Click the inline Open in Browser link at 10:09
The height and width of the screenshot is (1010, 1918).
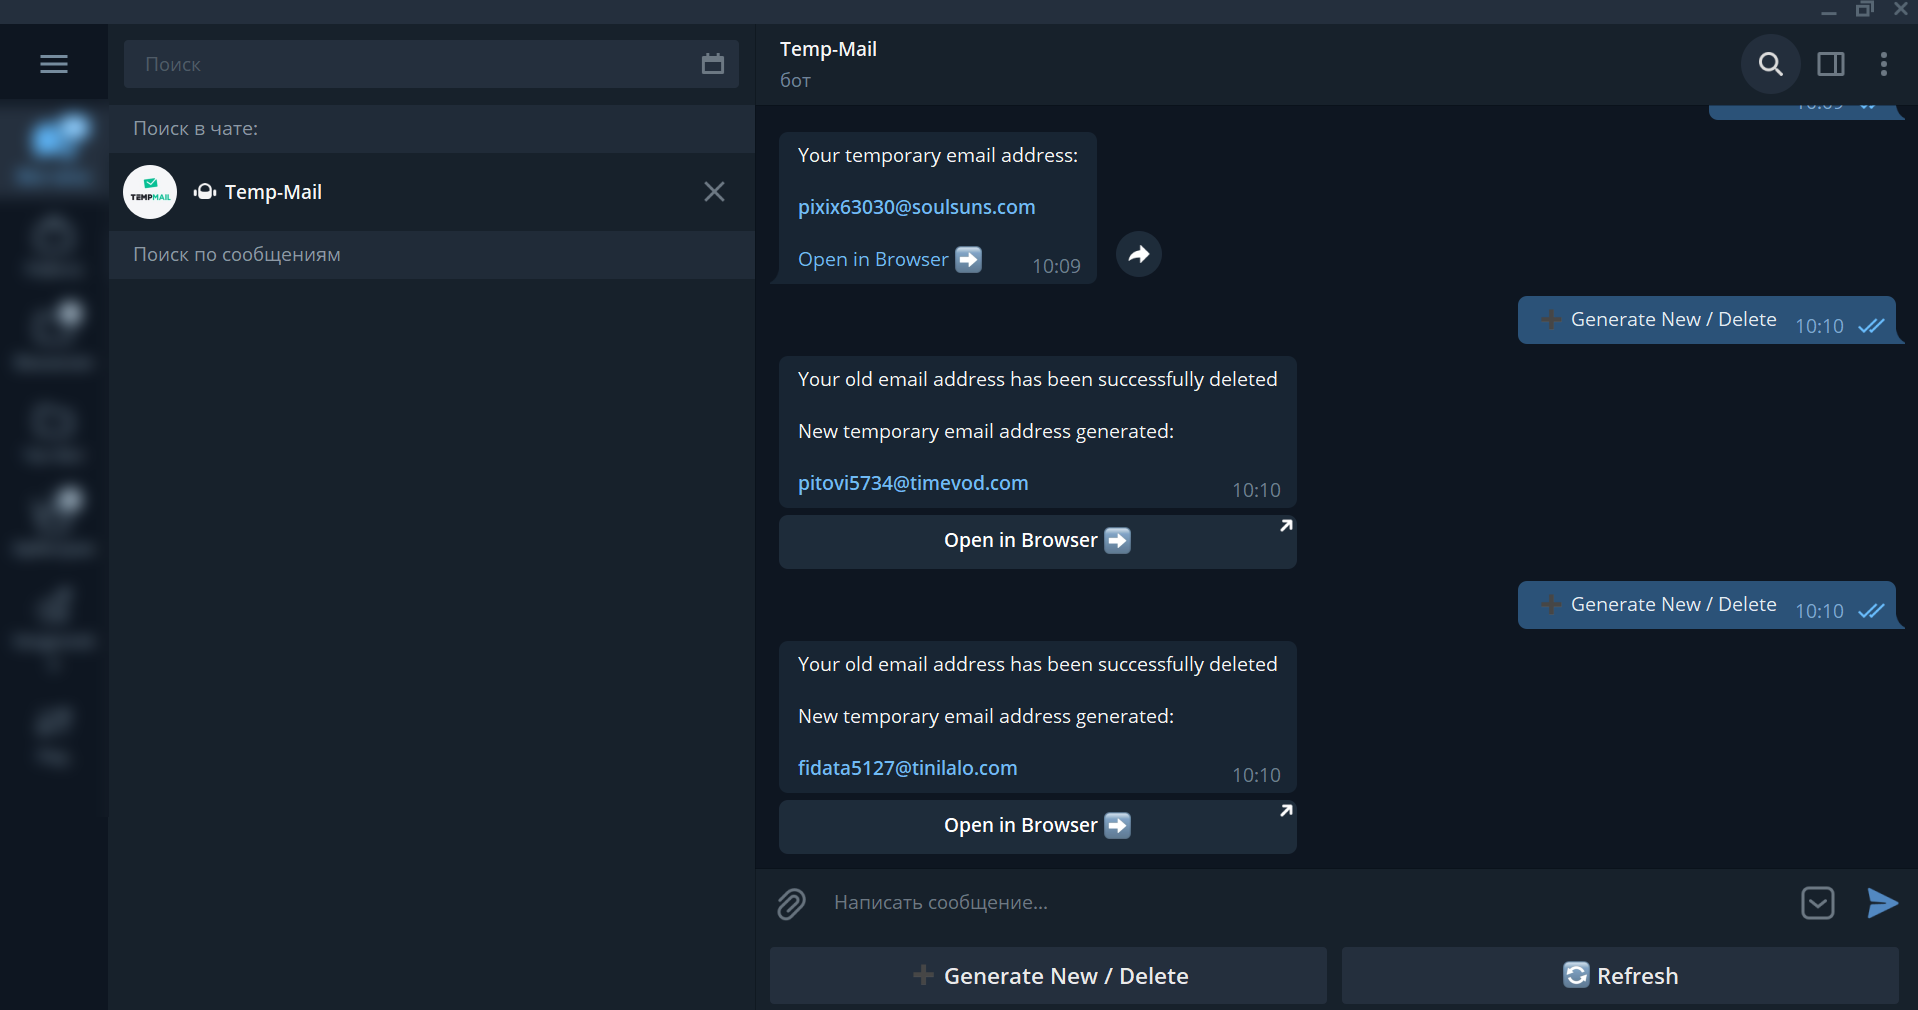click(x=889, y=259)
